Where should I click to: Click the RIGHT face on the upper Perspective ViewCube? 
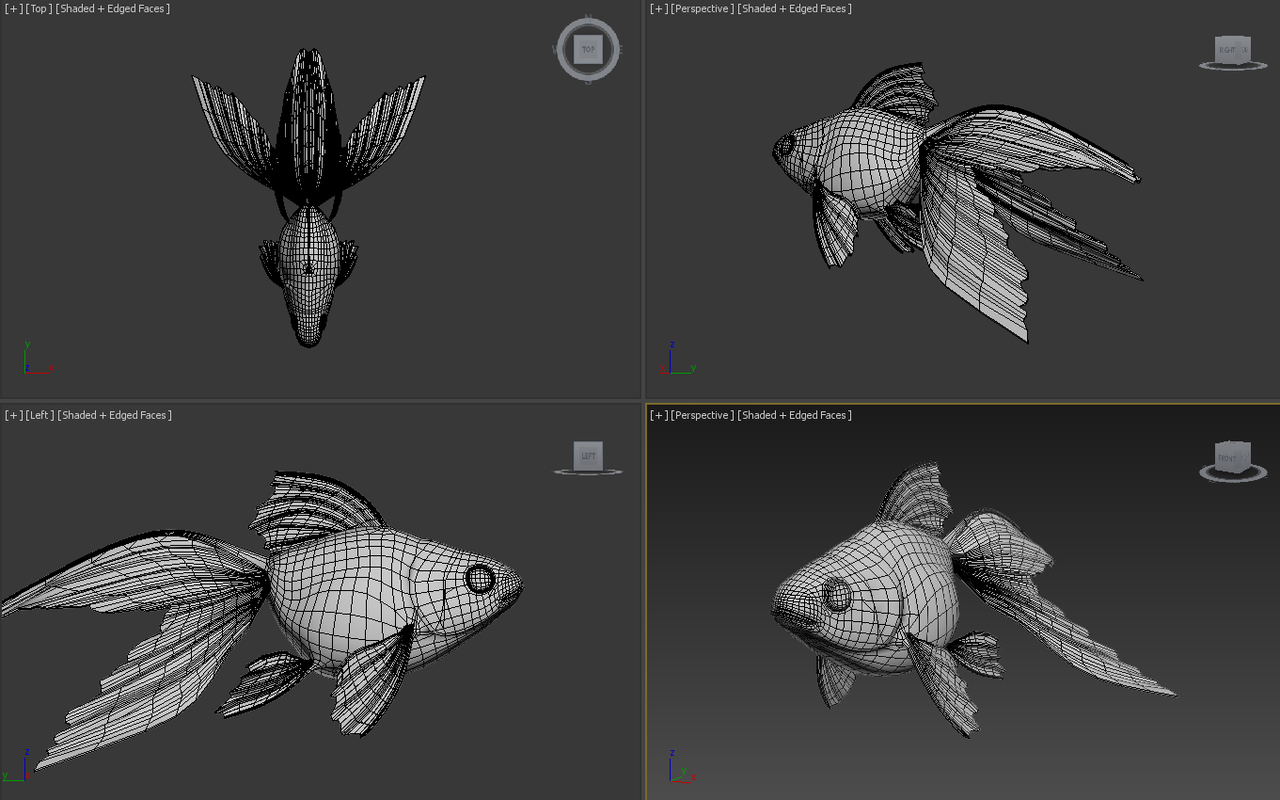pyautogui.click(x=1226, y=48)
